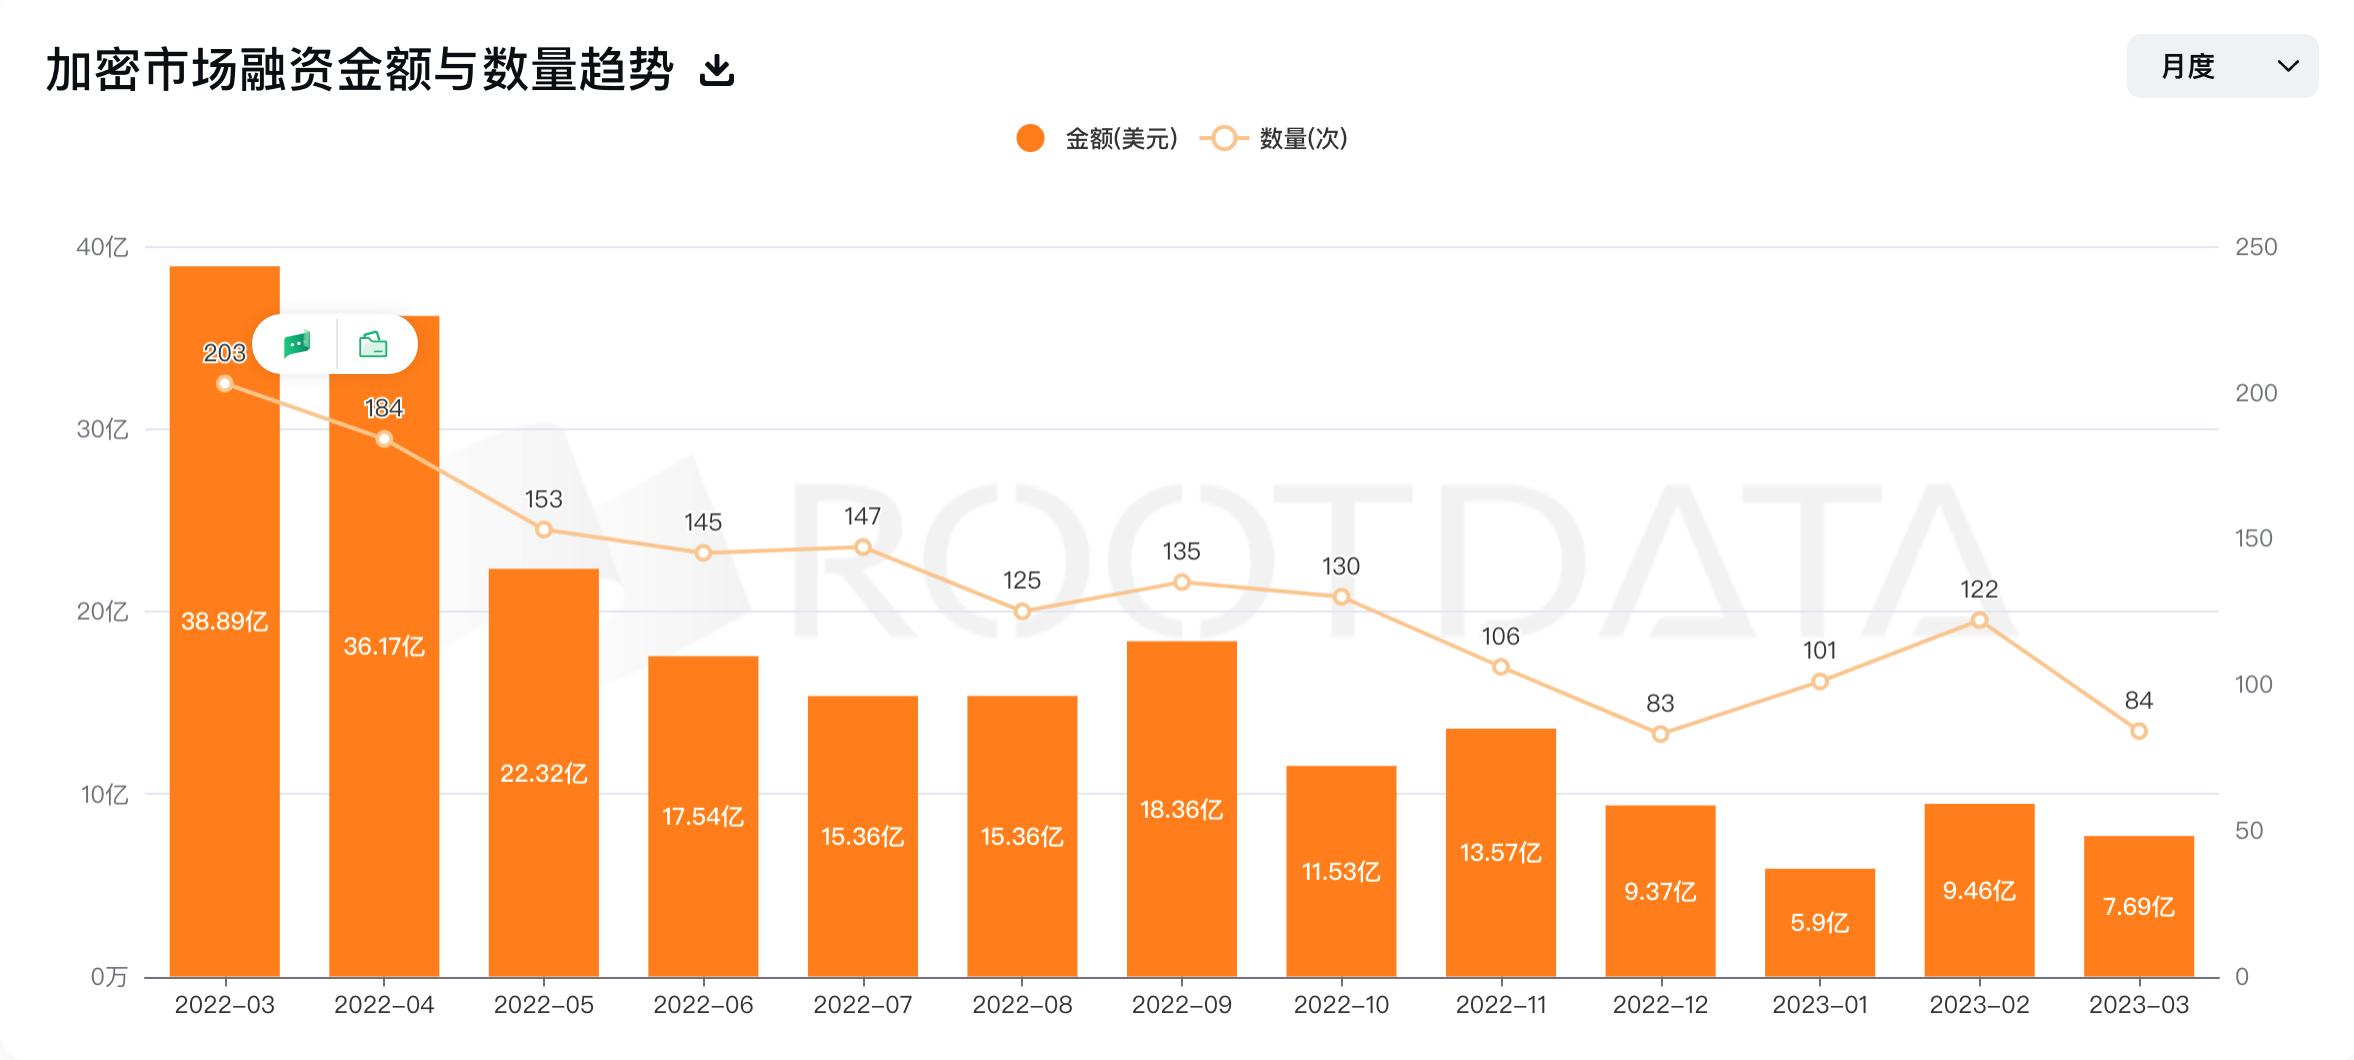Screen dimensions: 2354x1060
Task: Click the orange 金额 legend dot
Action: [1030, 139]
